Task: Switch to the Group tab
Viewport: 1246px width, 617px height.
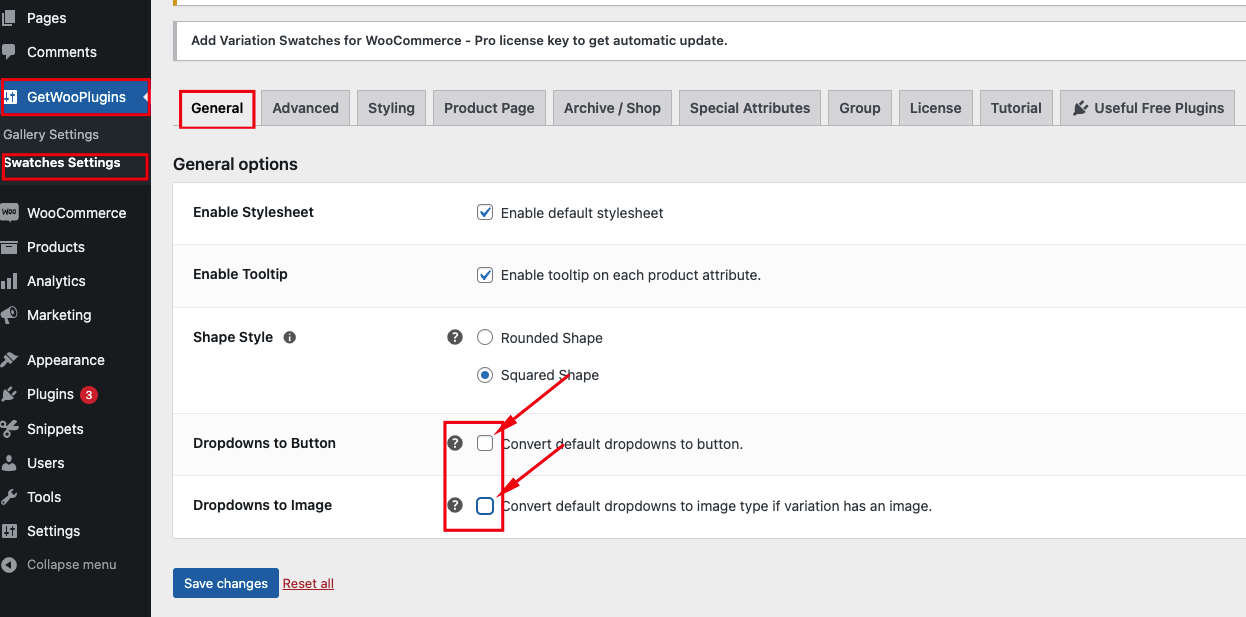Action: pos(860,108)
